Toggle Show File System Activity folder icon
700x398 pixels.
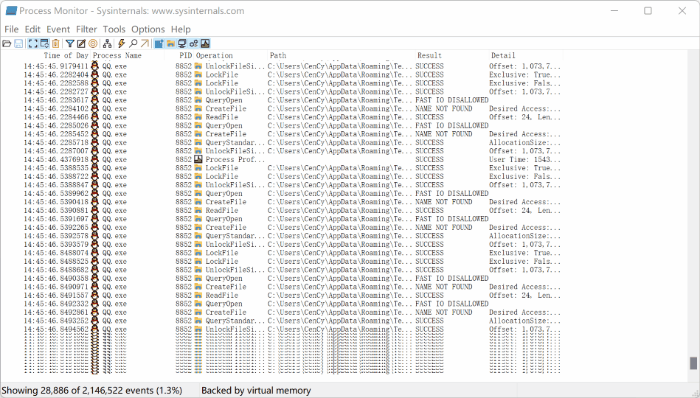(171, 43)
